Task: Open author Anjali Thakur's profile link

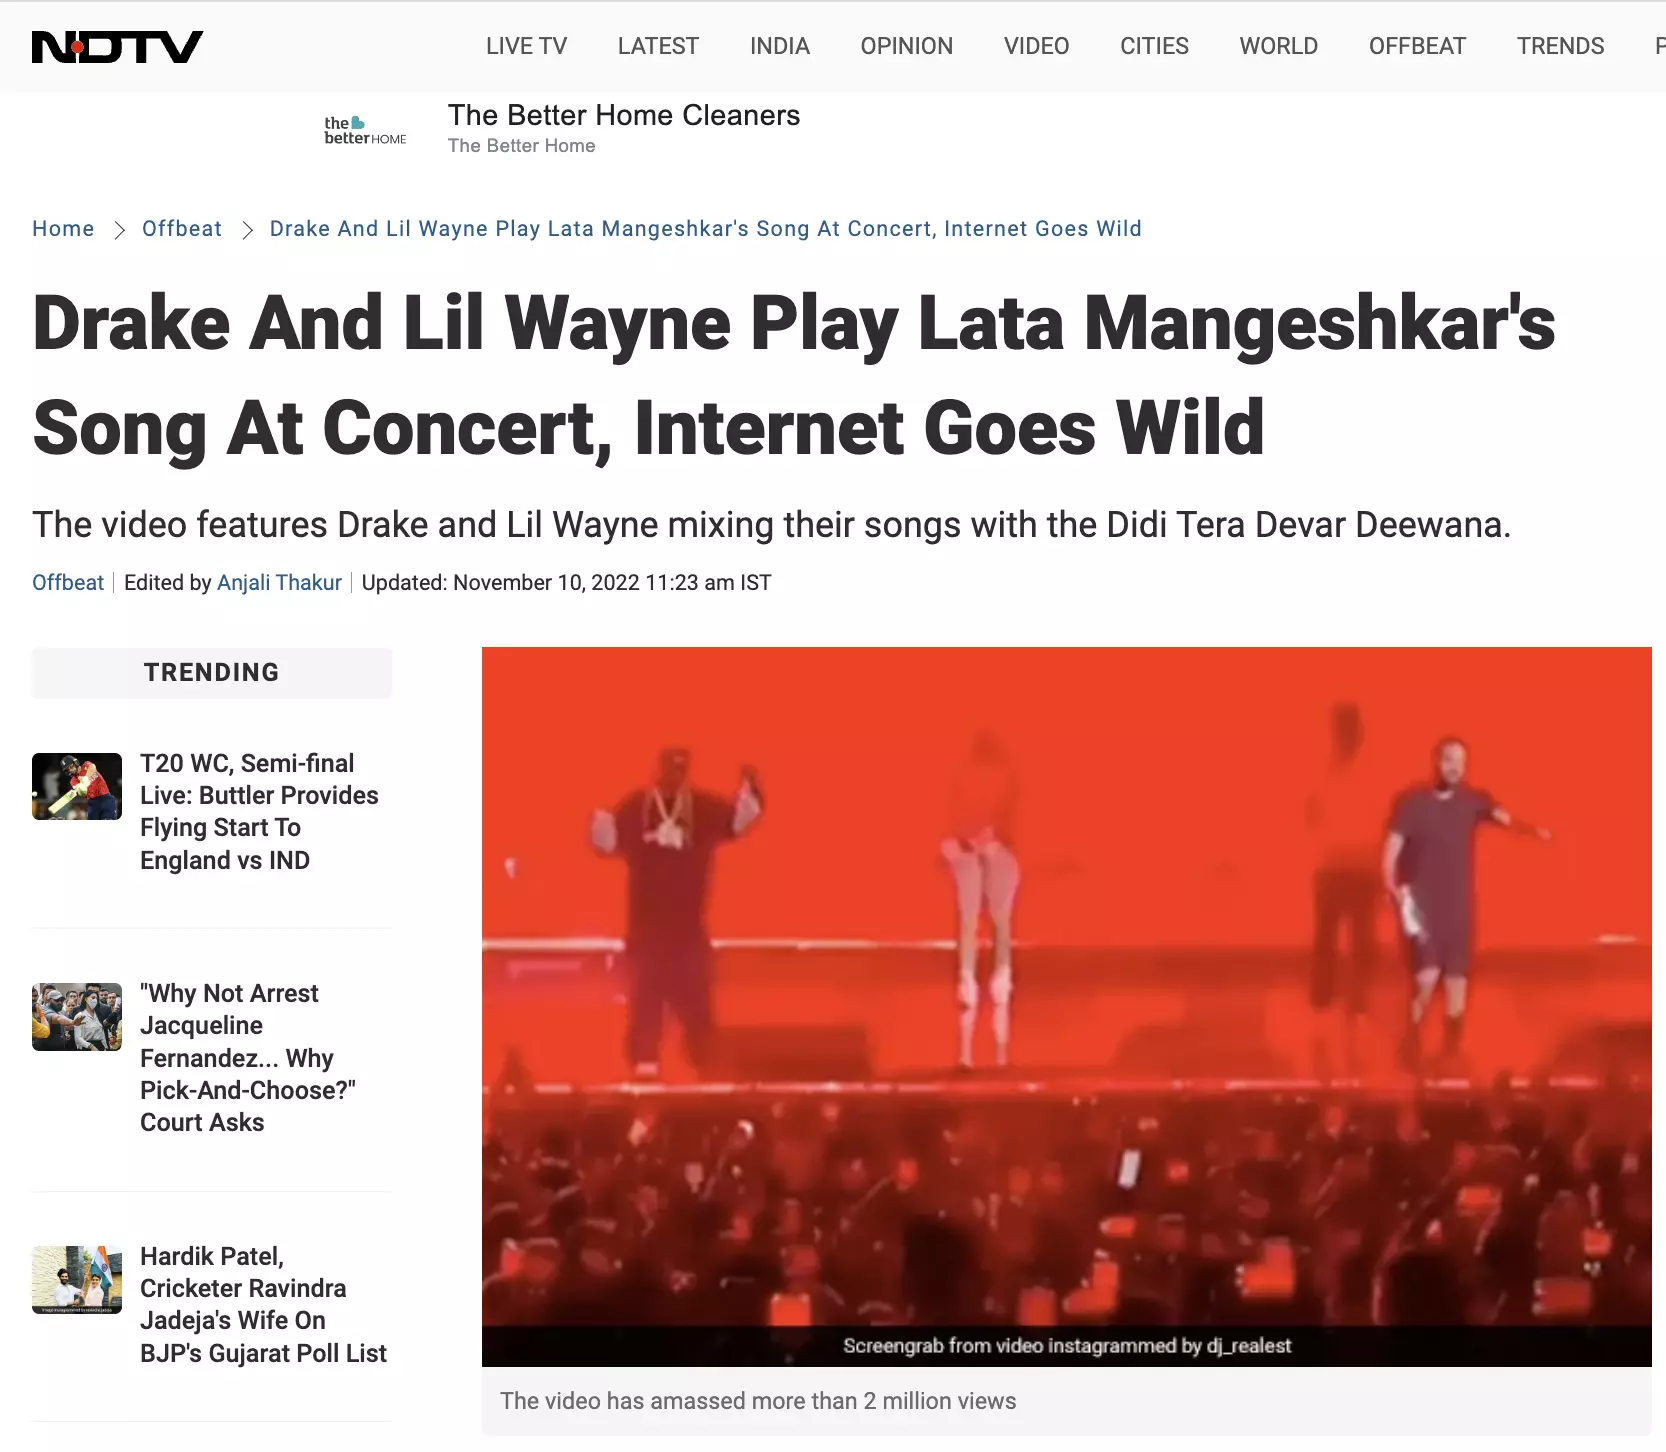Action: (279, 583)
